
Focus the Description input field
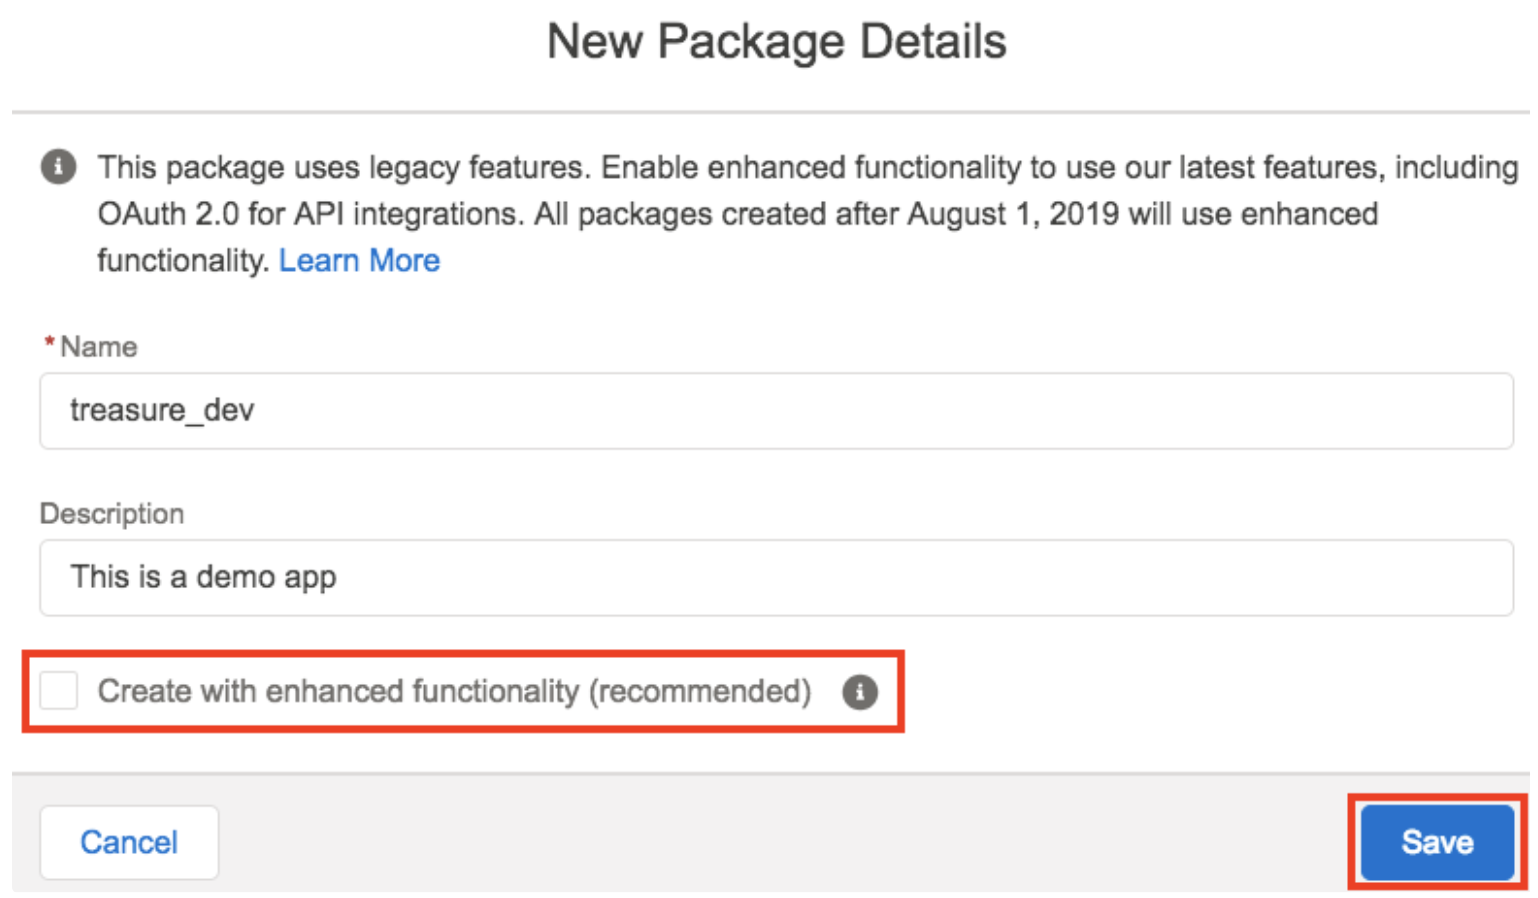pos(776,578)
